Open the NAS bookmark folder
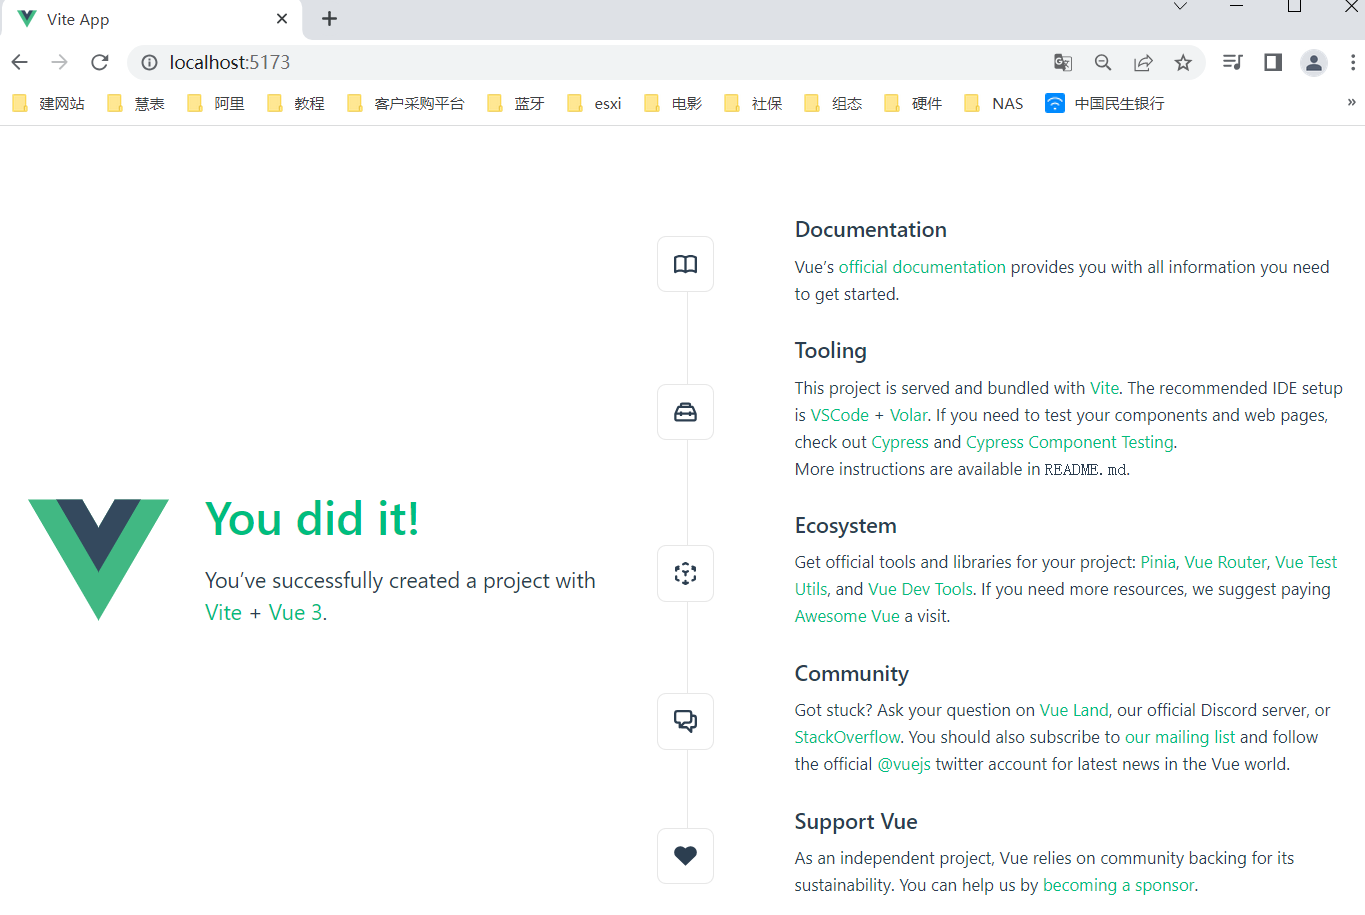1365x915 pixels. pos(994,103)
